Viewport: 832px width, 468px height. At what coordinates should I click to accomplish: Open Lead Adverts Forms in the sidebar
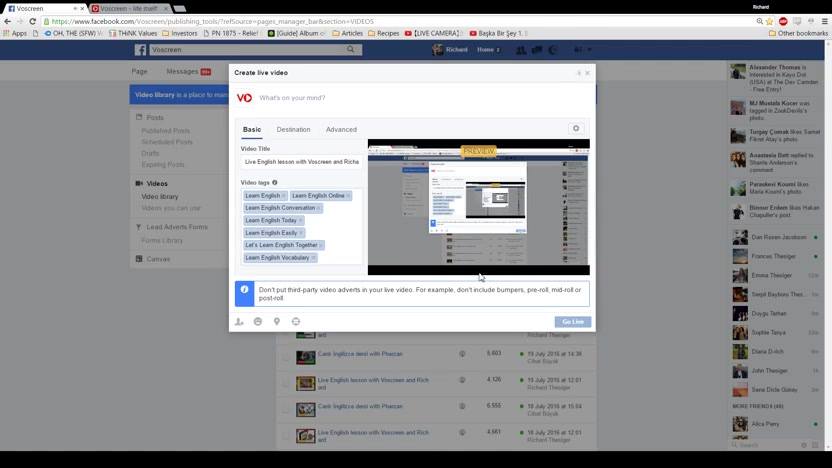[x=177, y=227]
